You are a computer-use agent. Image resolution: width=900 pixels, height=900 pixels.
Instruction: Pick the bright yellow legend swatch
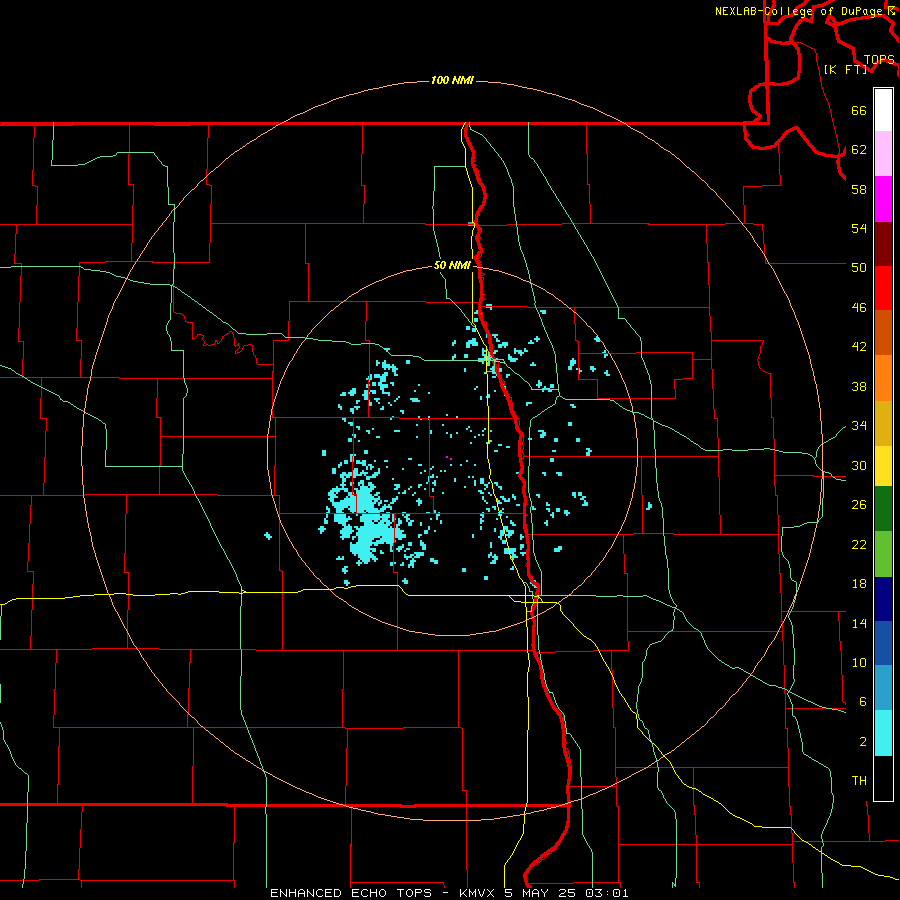(x=883, y=466)
